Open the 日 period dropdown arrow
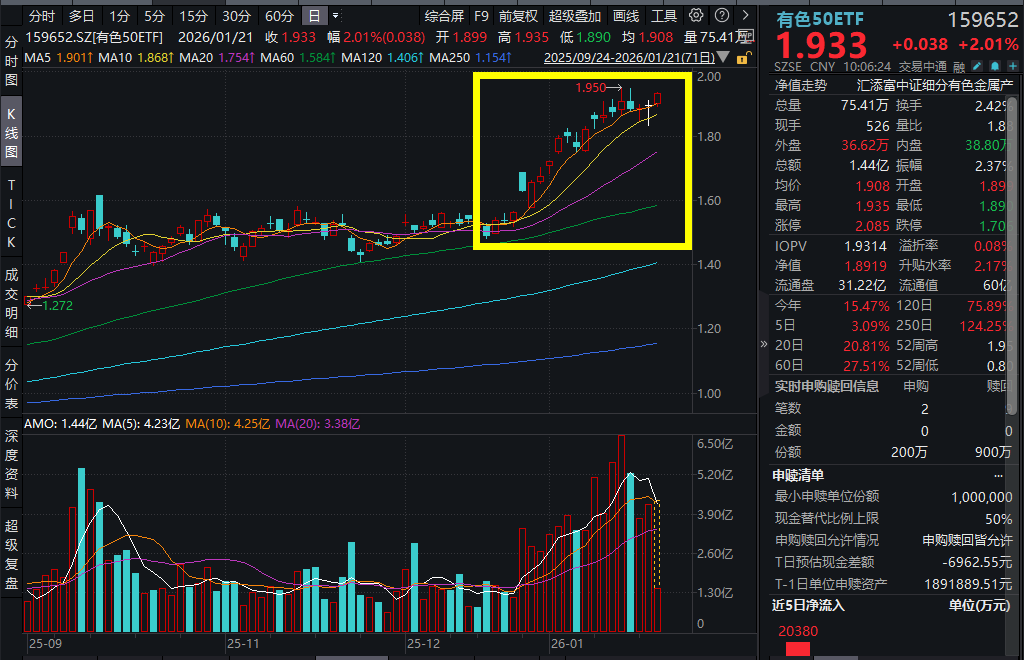Screen dimensions: 1024x660 point(335,14)
